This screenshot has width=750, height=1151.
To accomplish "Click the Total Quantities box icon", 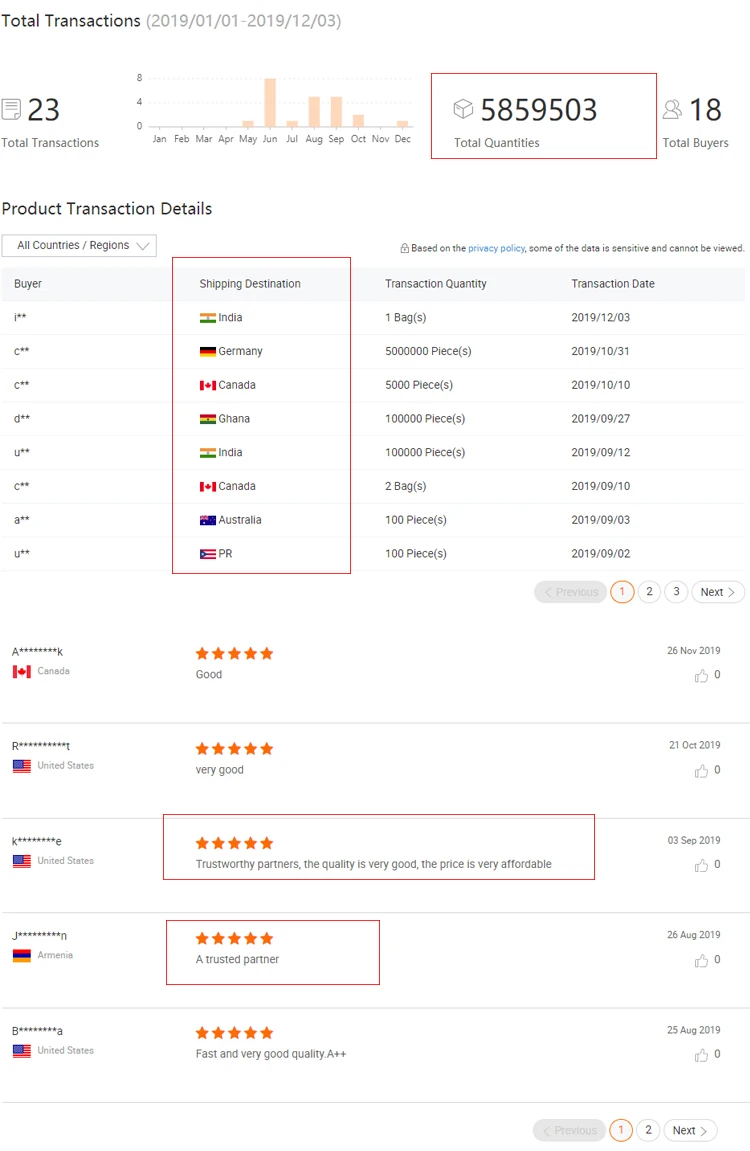I will point(463,109).
